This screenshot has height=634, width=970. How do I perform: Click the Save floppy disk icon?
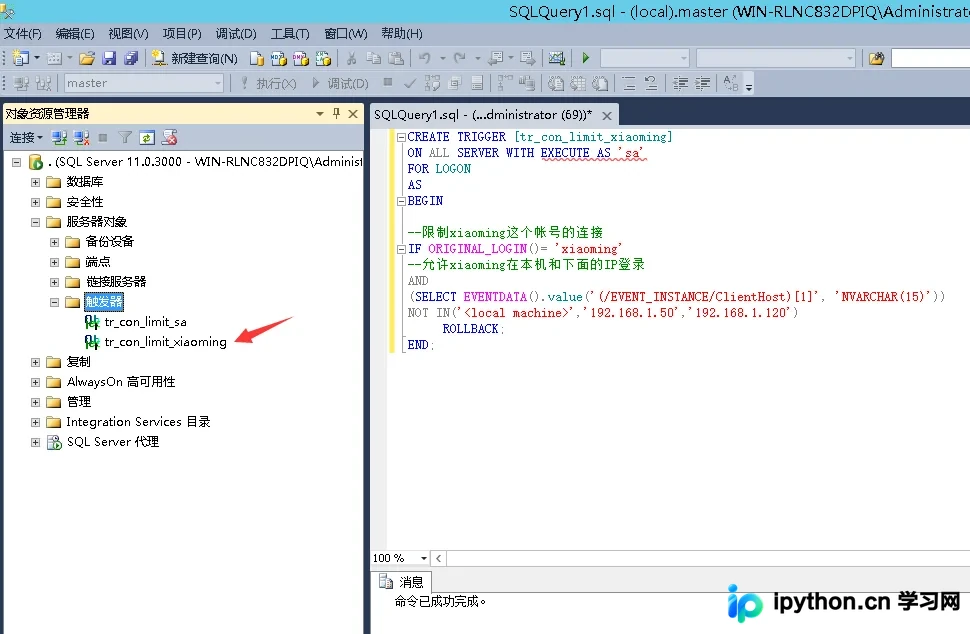(109, 58)
